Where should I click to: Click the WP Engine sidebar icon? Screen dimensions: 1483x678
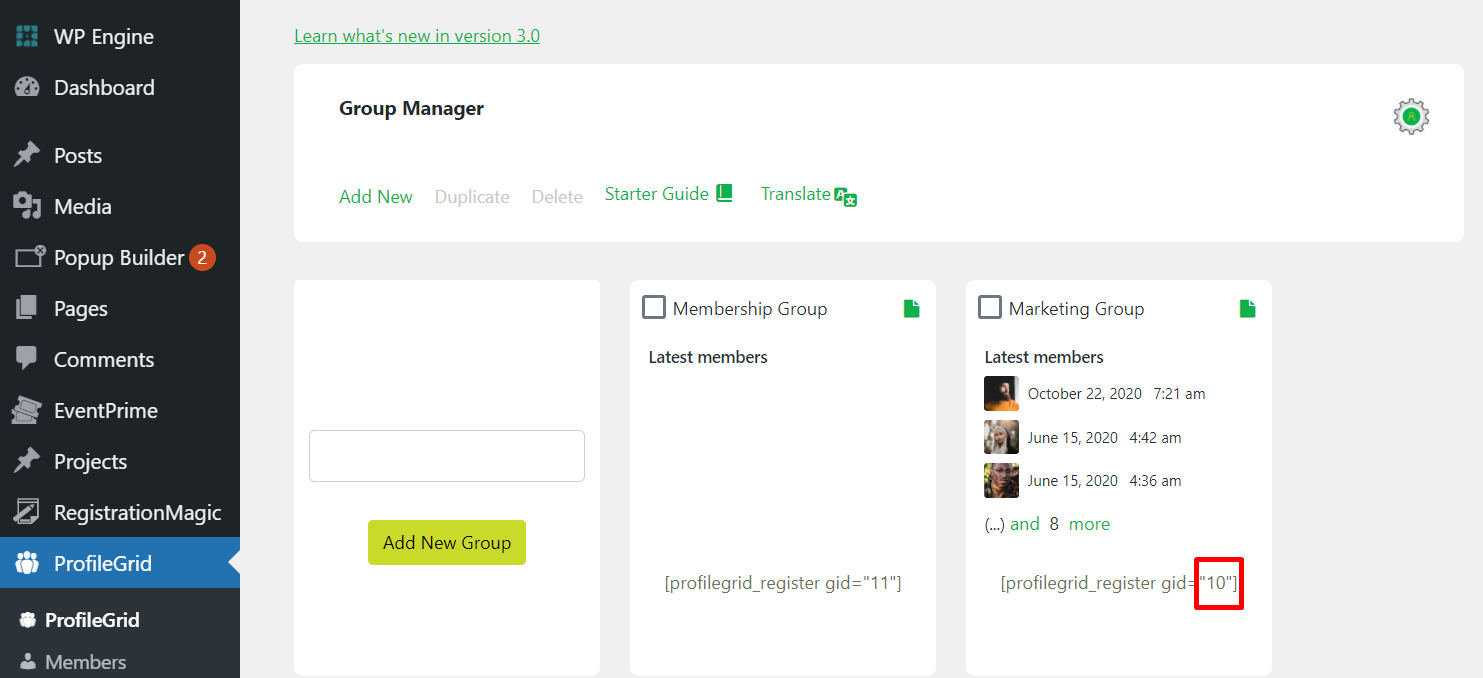click(27, 37)
